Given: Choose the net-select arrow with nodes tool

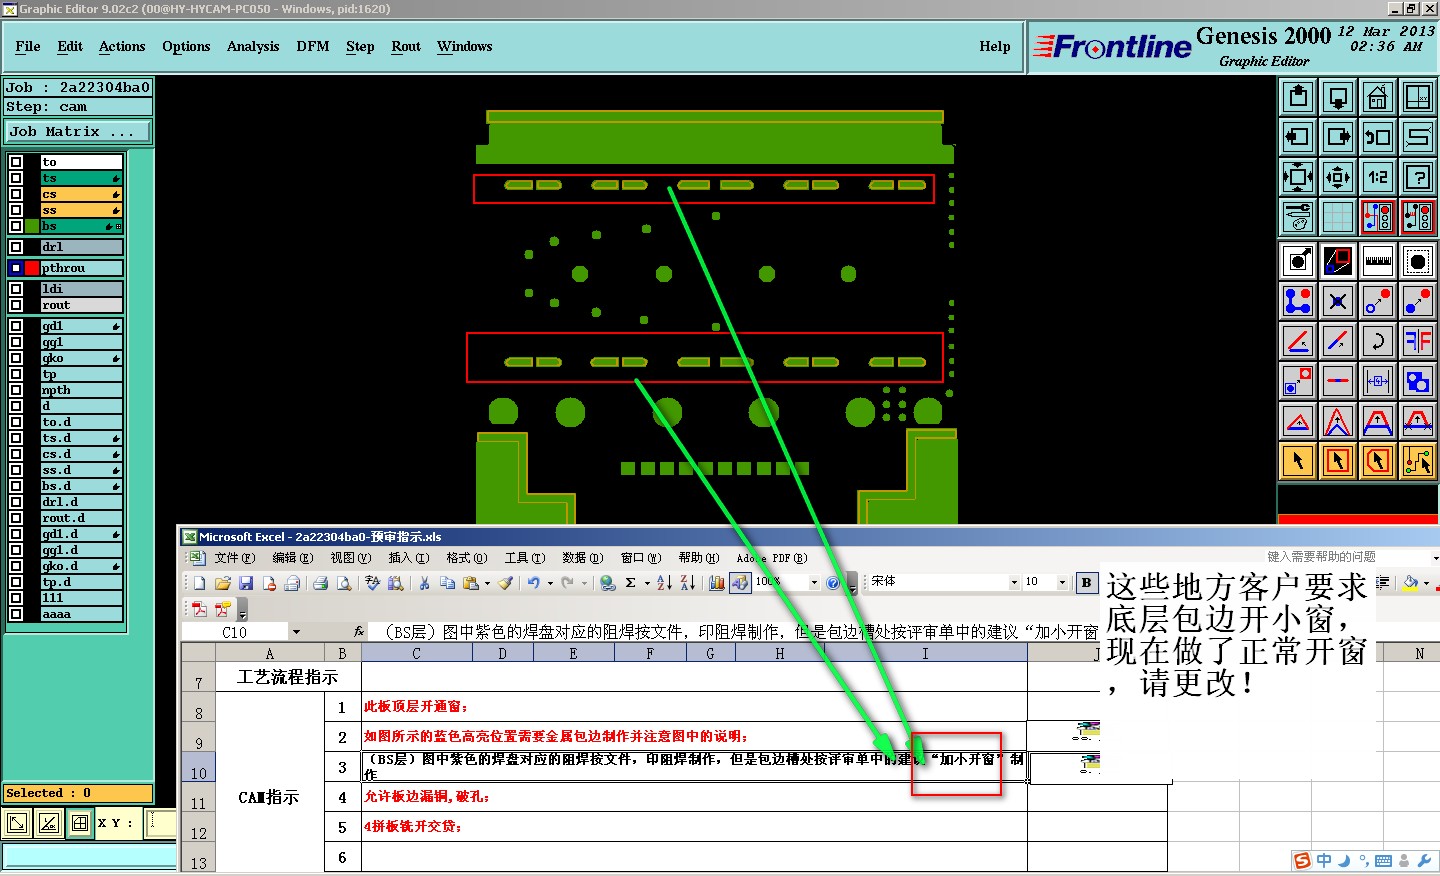Looking at the screenshot, I should (1418, 461).
